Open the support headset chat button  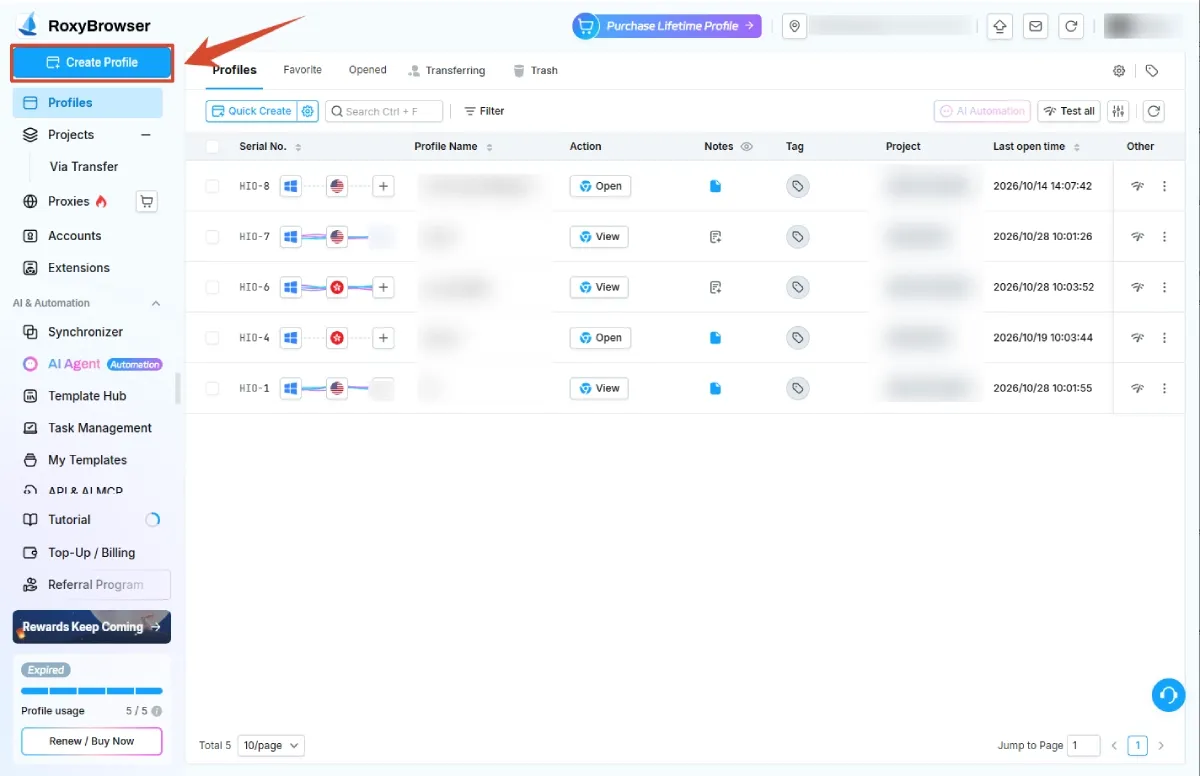[x=1168, y=695]
